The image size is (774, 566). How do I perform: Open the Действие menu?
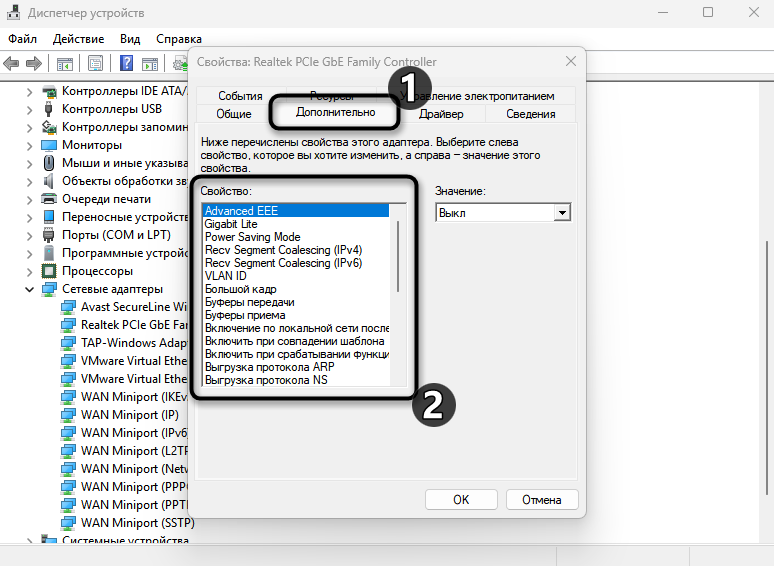pyautogui.click(x=78, y=38)
